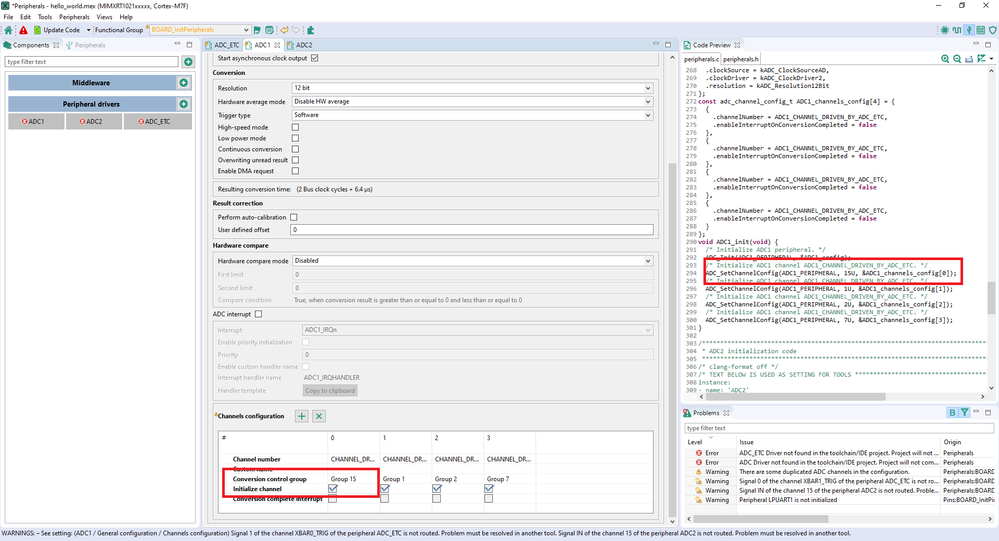Click the Home icon in the main toolbar
The width and height of the screenshot is (999, 541).
(8, 30)
